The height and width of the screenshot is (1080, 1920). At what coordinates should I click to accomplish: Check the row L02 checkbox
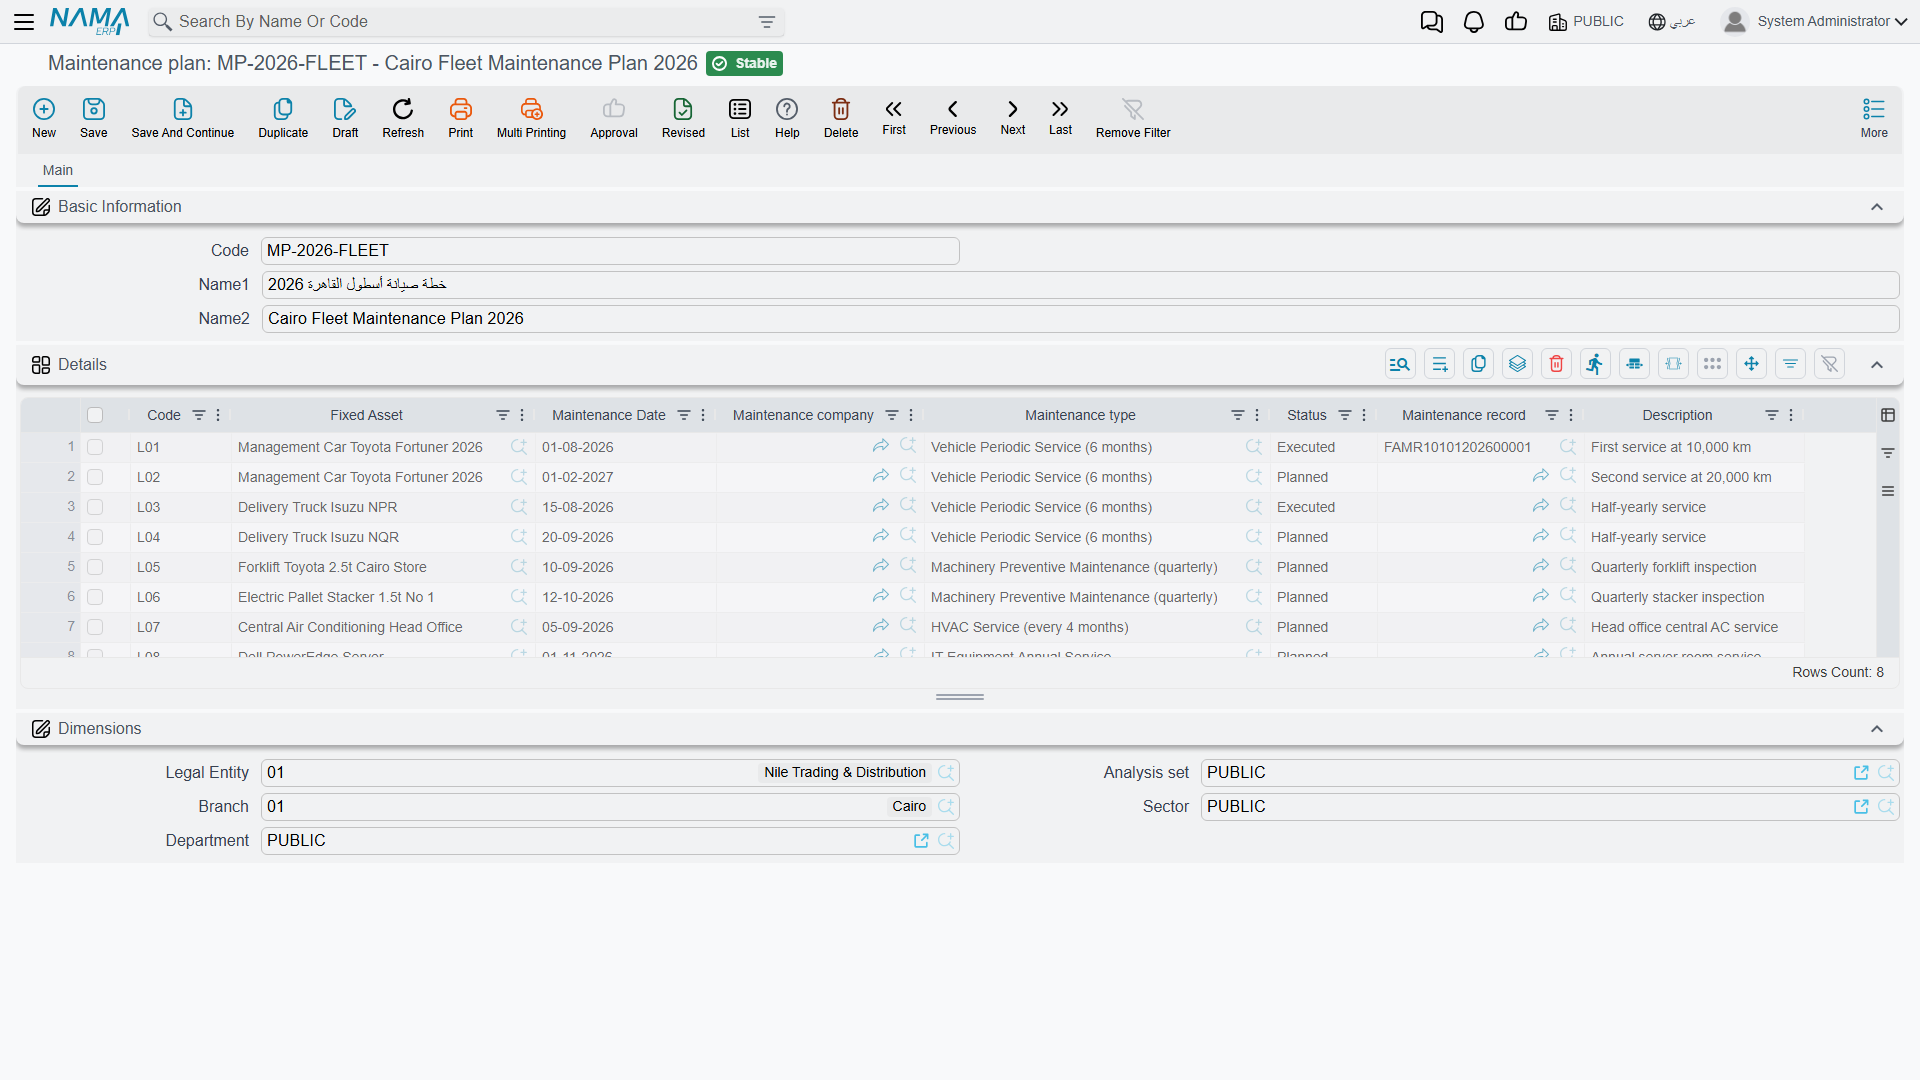(x=95, y=477)
